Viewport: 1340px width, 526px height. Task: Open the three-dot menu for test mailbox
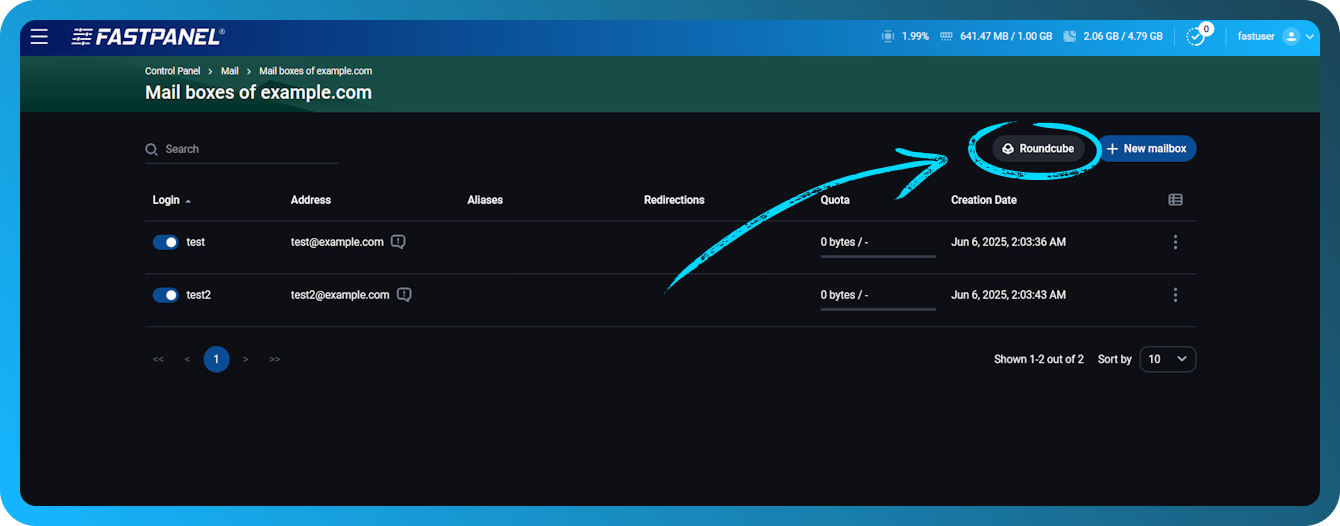tap(1175, 242)
